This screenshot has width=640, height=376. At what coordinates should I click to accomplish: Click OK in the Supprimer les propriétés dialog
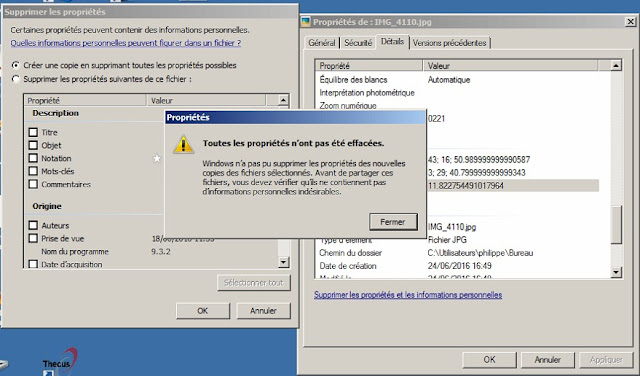(x=203, y=311)
